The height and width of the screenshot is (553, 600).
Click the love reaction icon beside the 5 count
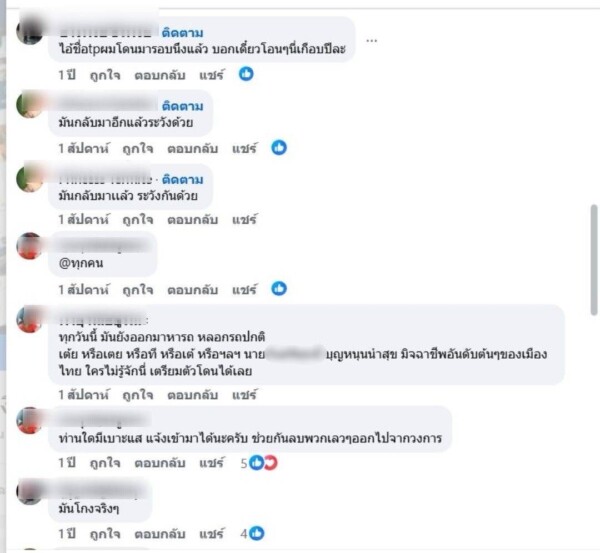(271, 463)
